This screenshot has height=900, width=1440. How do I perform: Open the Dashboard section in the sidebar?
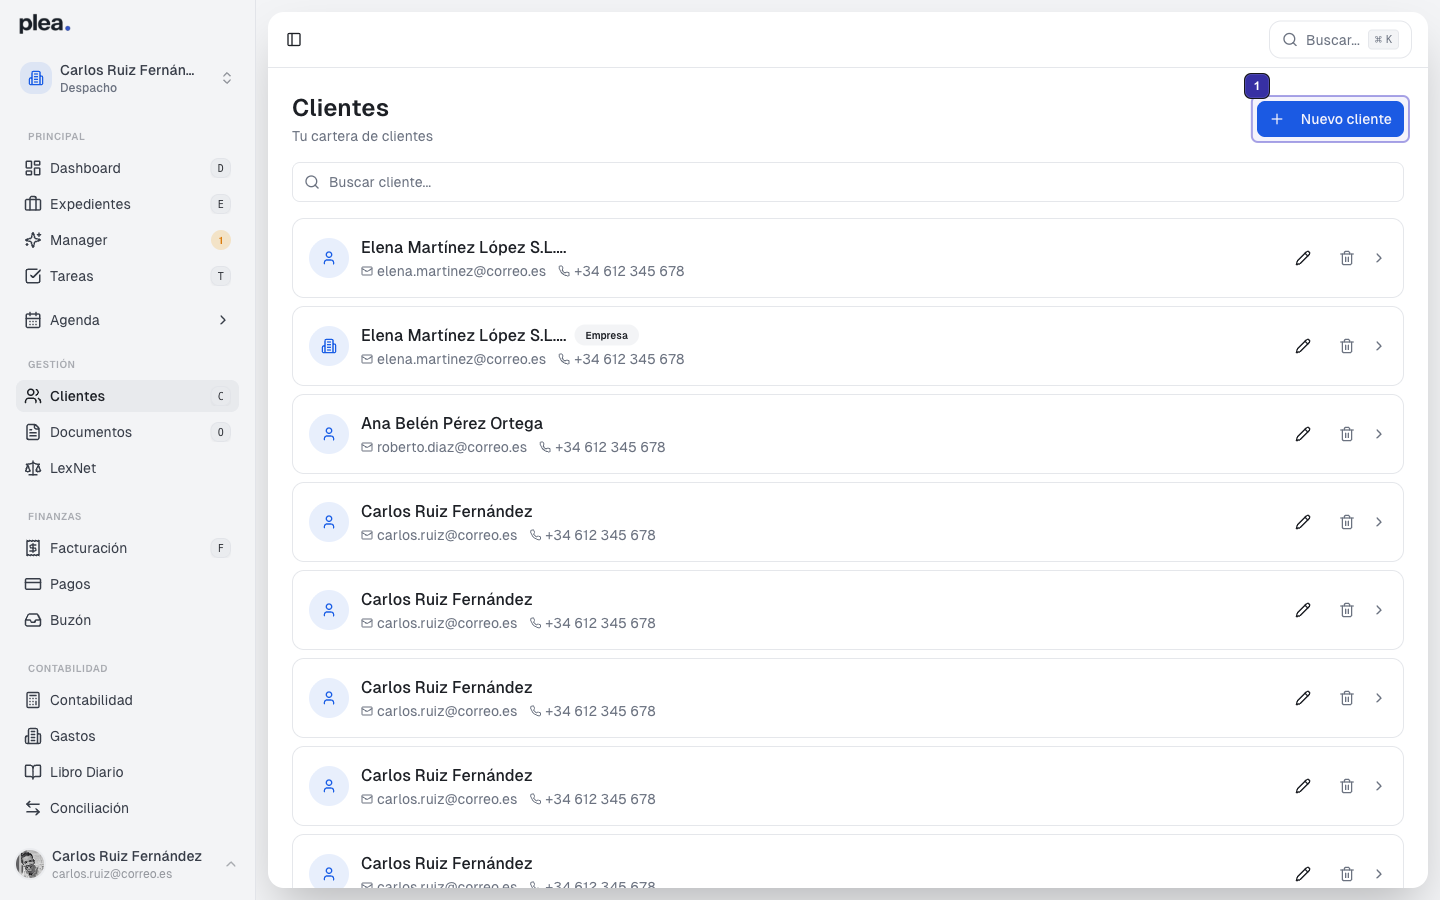coord(85,168)
